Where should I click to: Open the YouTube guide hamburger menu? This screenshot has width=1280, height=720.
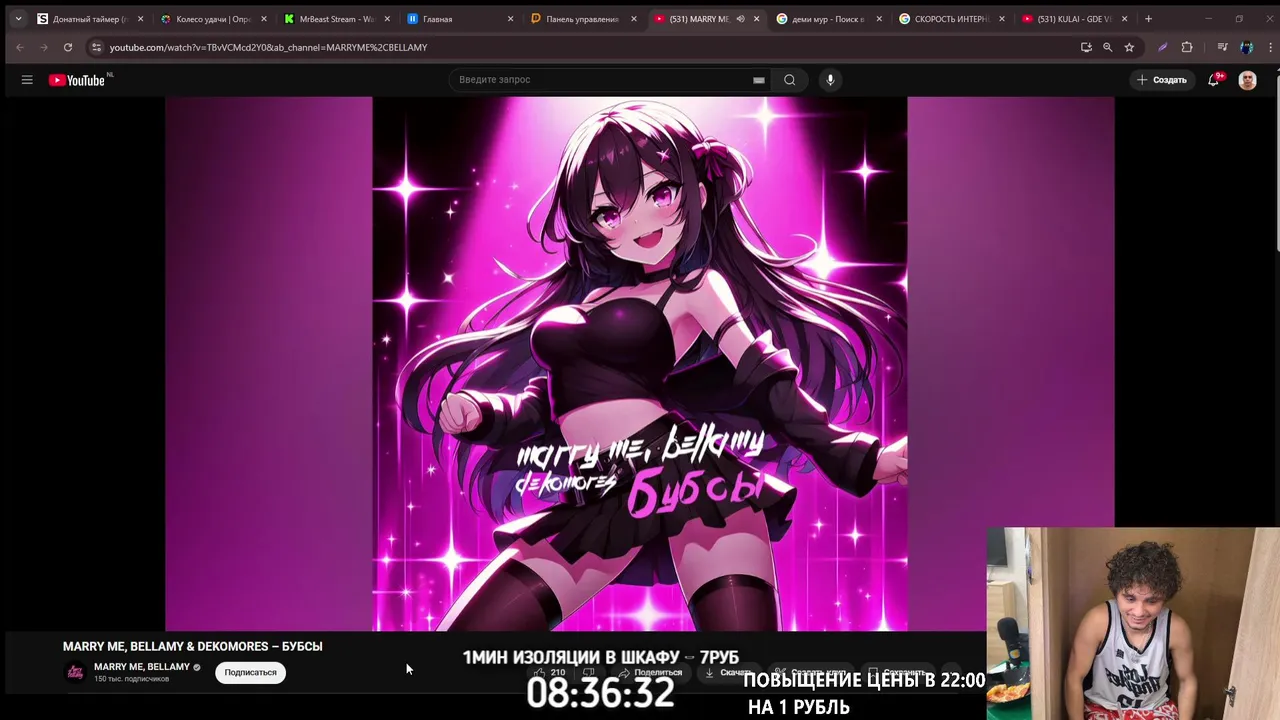(x=27, y=80)
